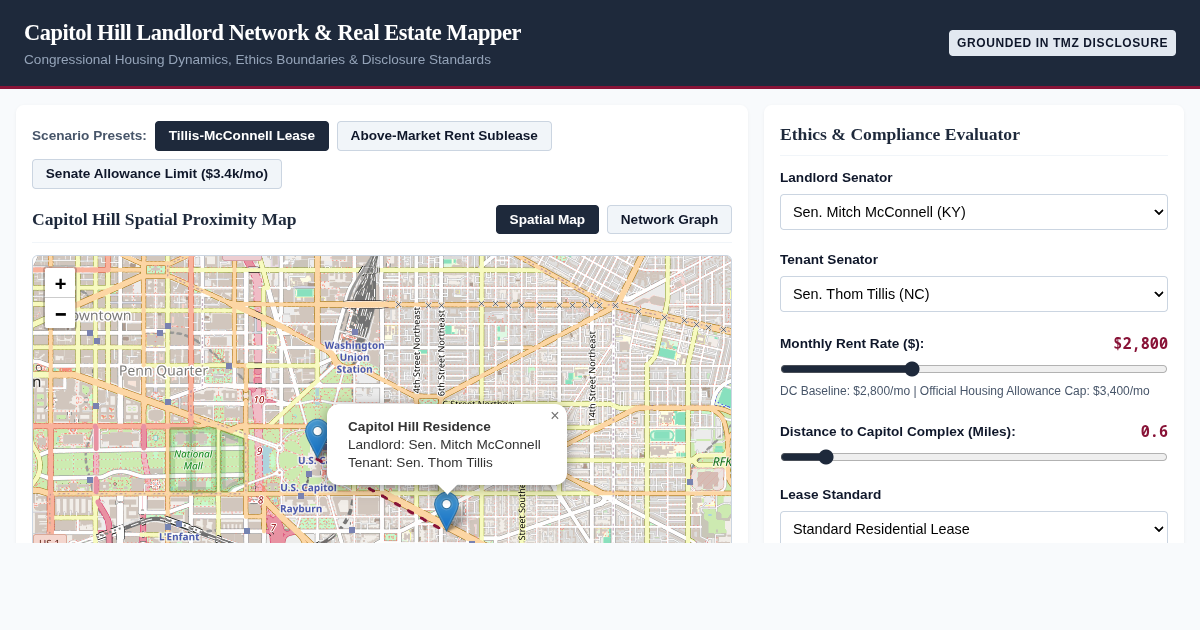The image size is (1200, 630).
Task: Click the Grounded in TMZ Disclosure badge
Action: [1062, 43]
